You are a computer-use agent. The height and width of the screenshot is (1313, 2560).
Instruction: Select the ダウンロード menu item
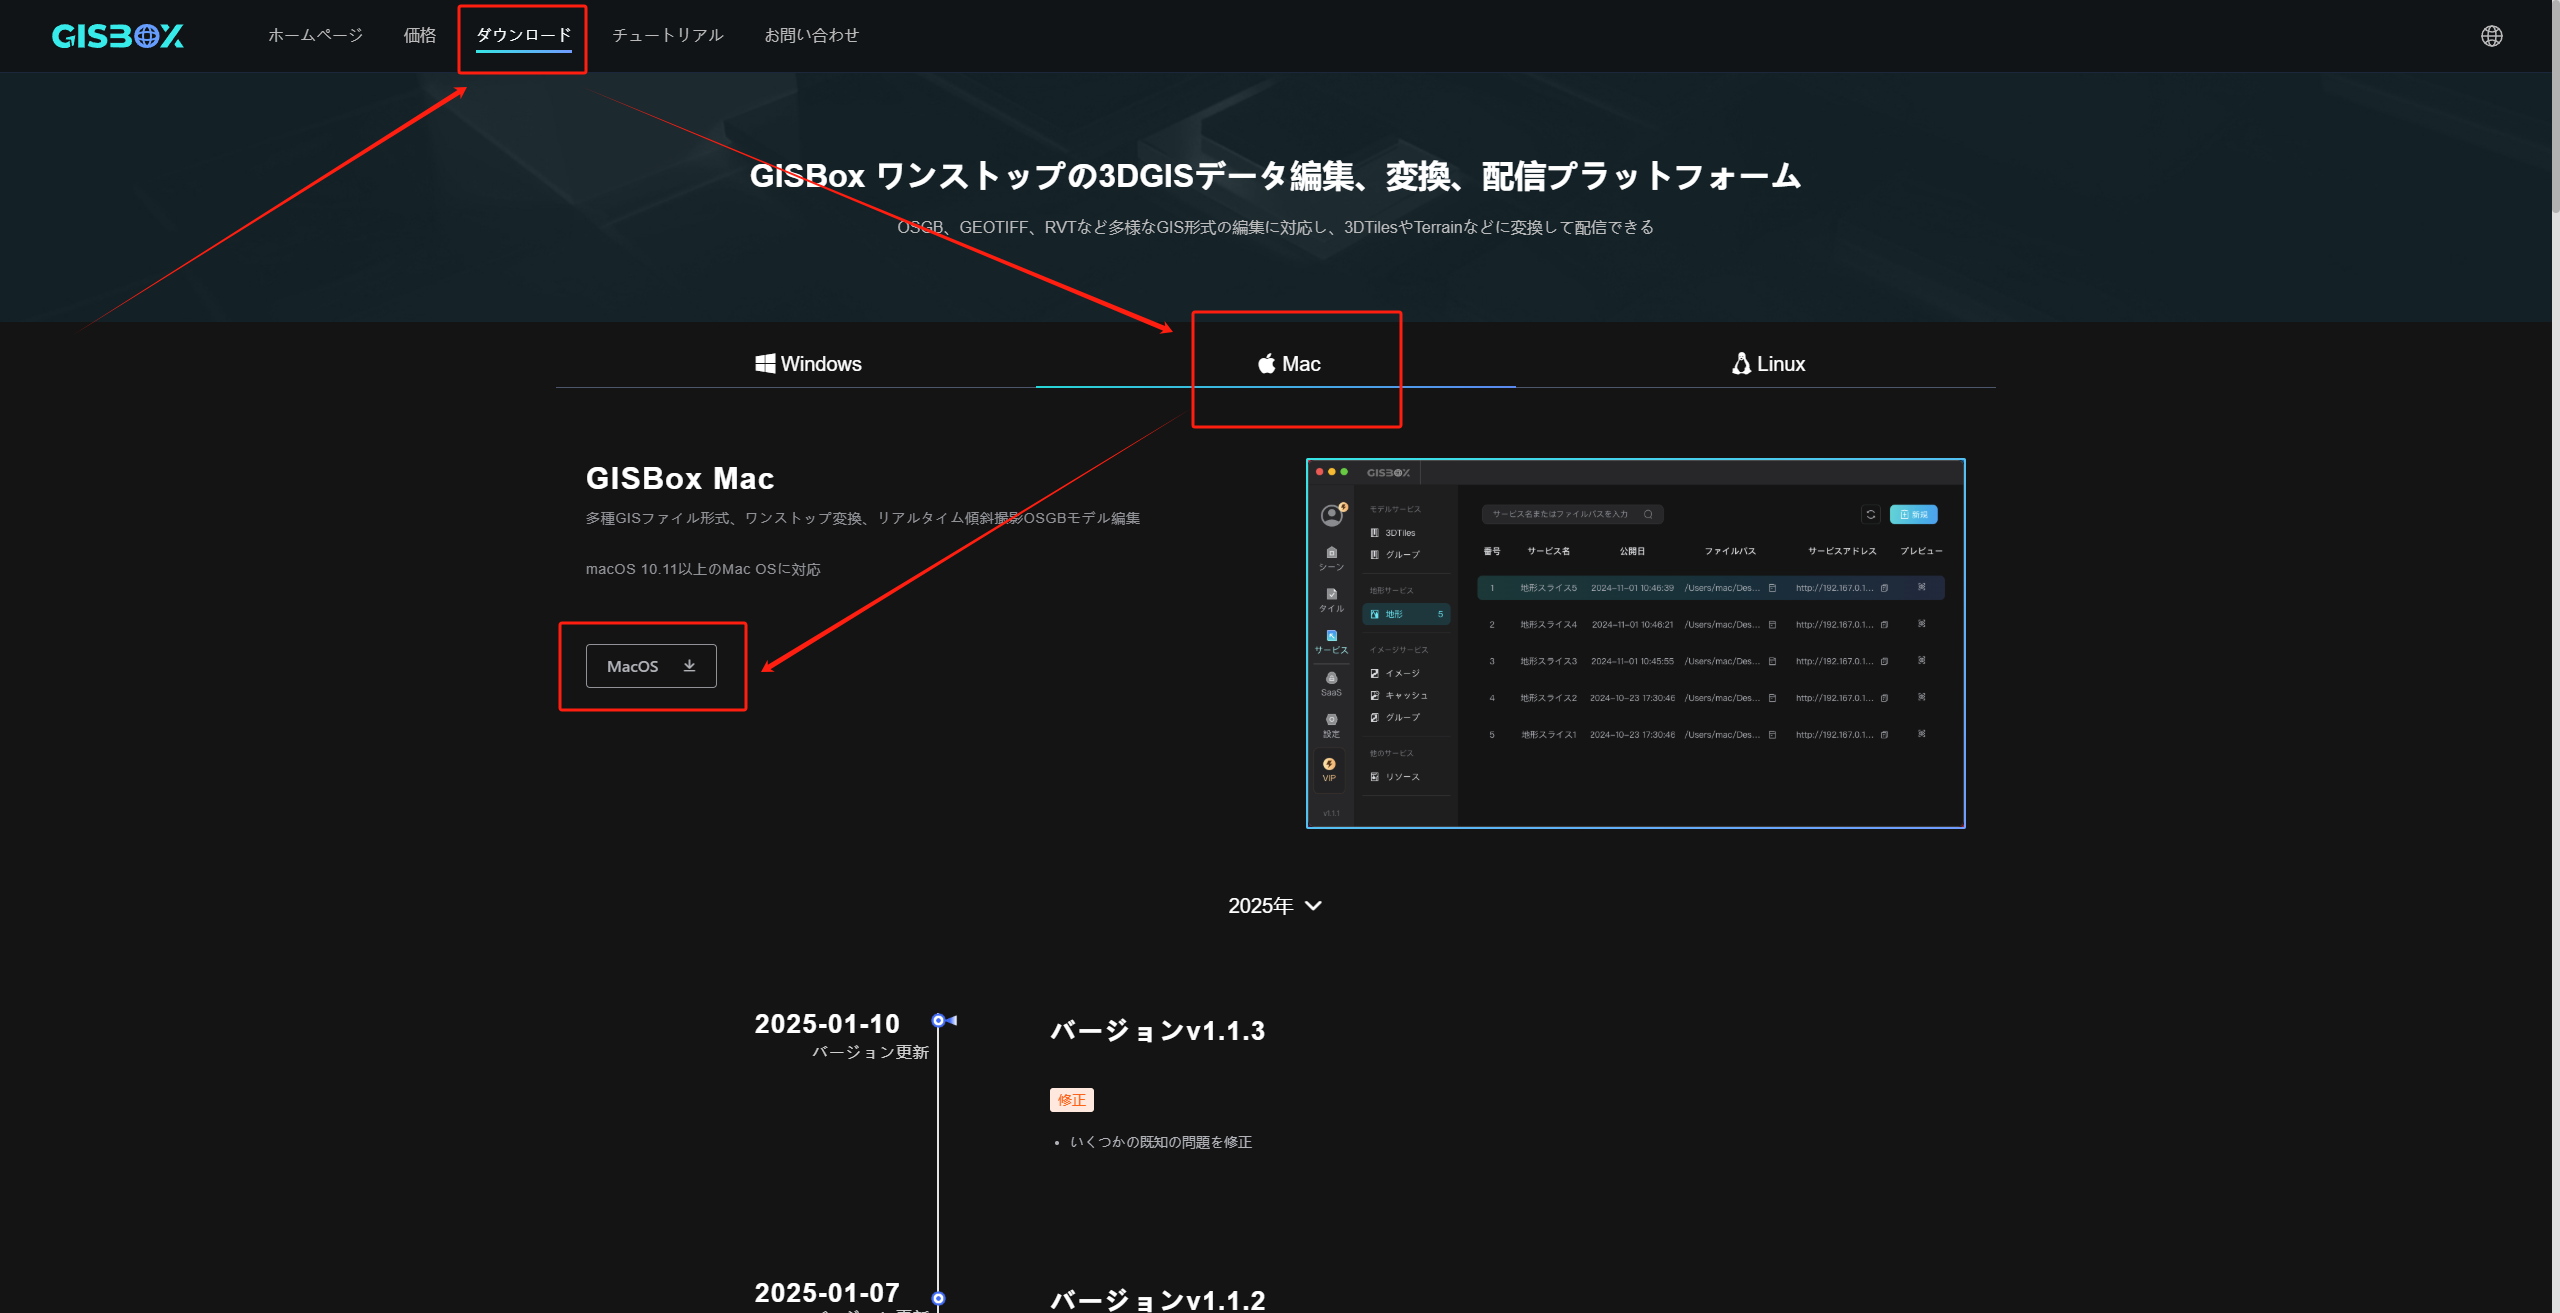click(x=523, y=36)
